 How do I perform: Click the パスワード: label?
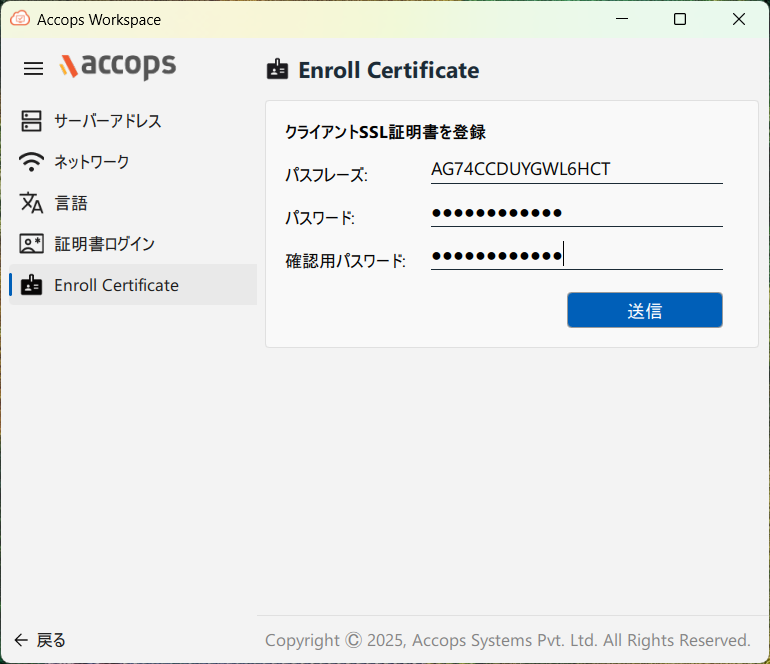(x=320, y=217)
